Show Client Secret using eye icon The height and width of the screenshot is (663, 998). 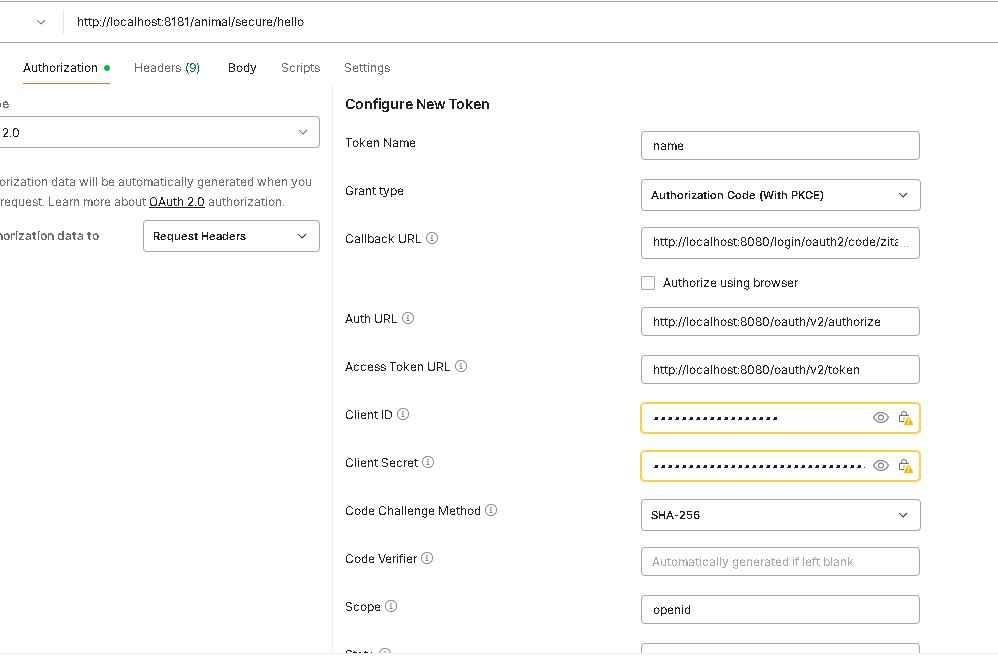point(881,466)
